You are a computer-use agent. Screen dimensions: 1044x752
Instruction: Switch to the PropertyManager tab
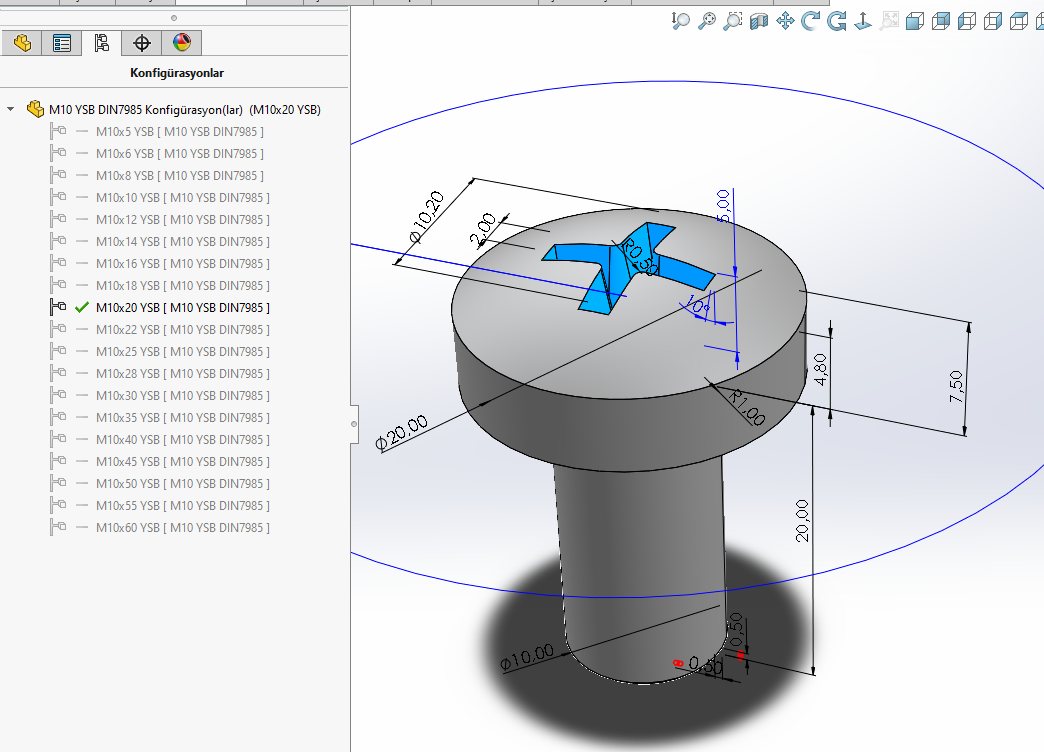[x=62, y=43]
